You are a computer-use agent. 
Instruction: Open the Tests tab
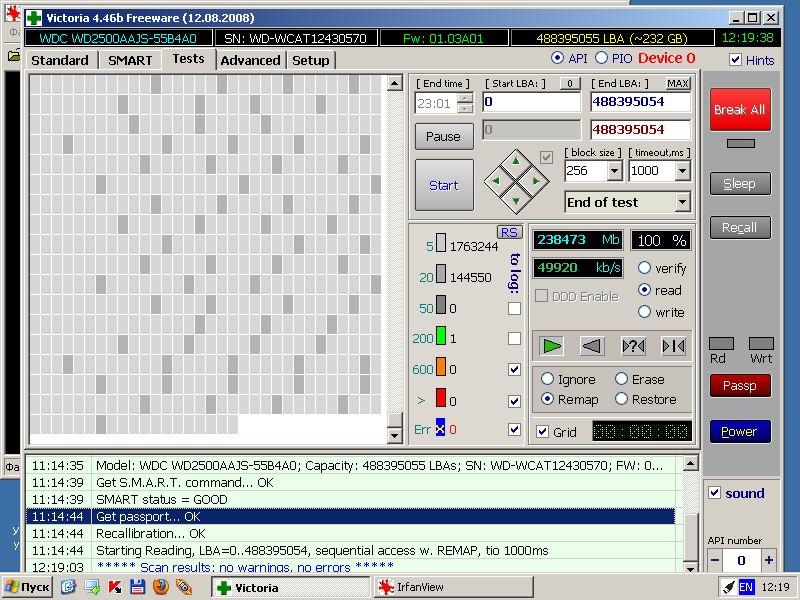(x=188, y=59)
